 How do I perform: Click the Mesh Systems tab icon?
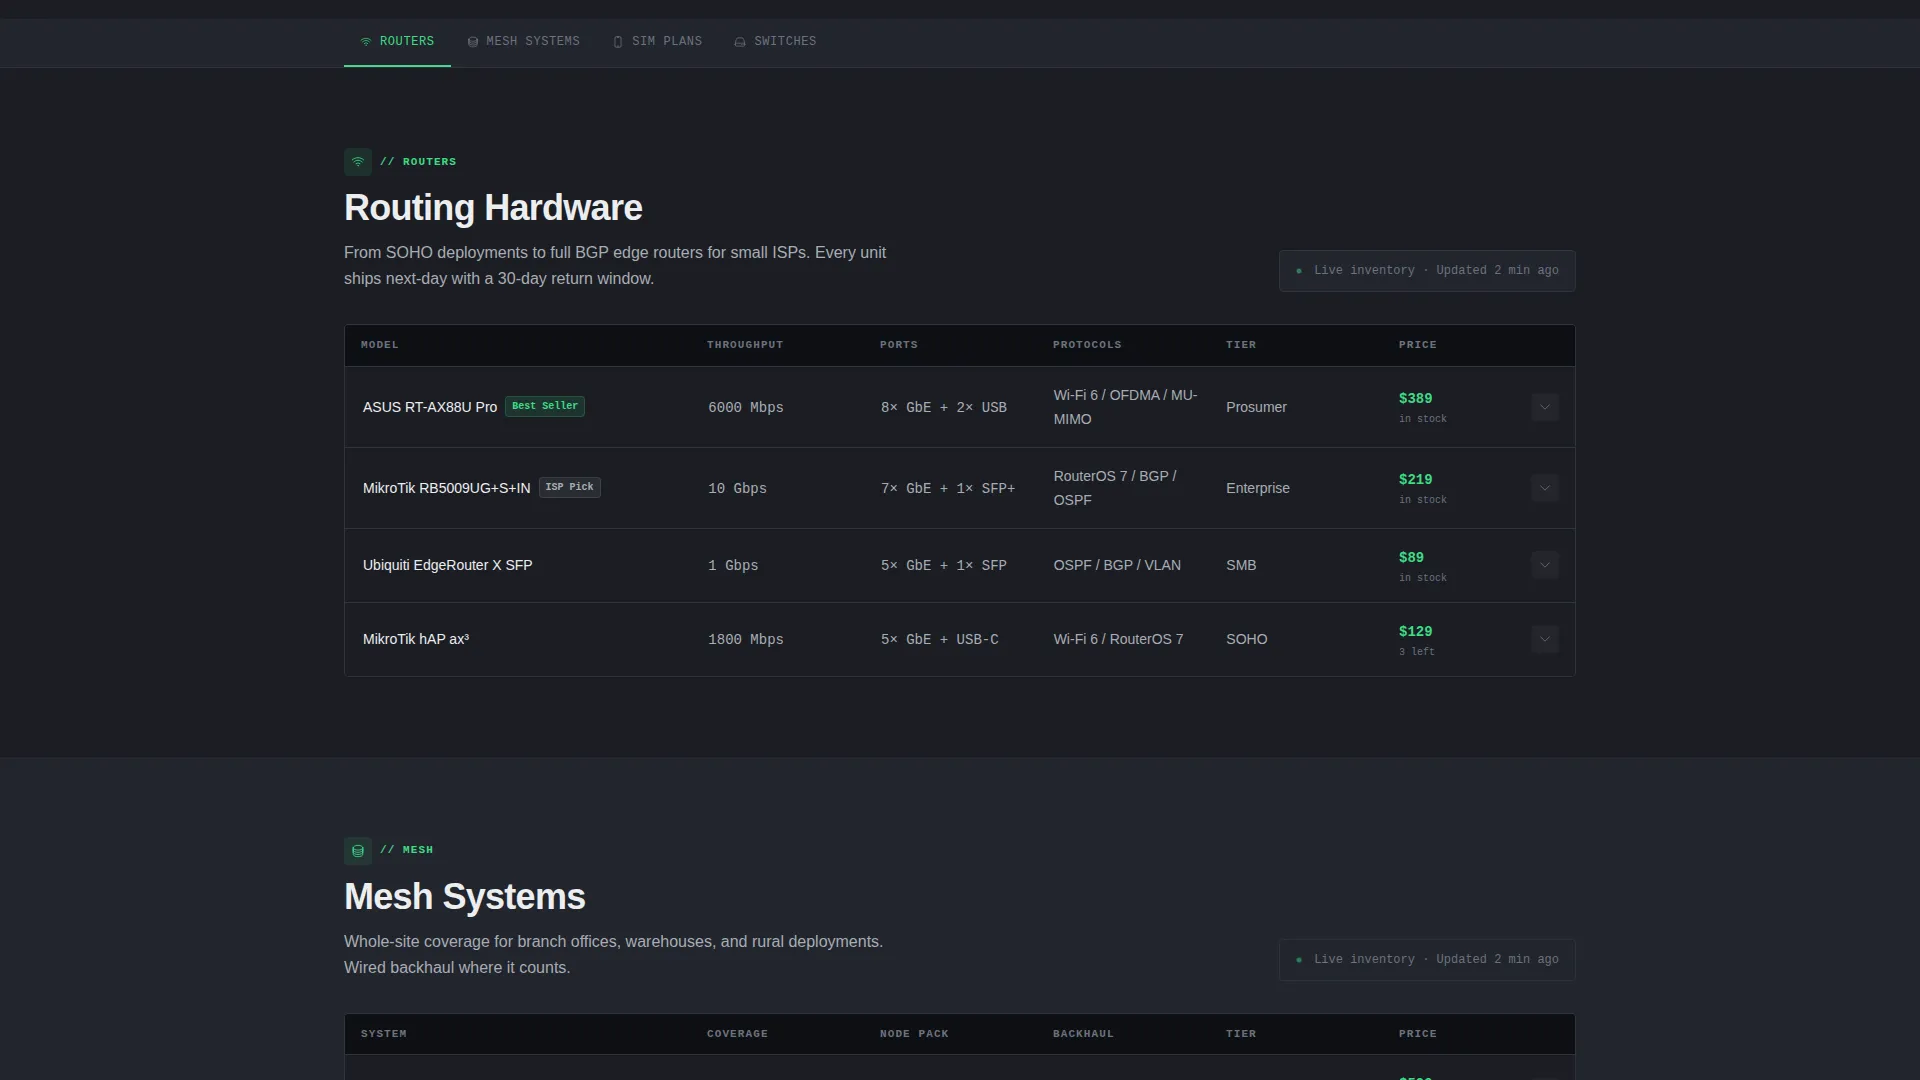coord(473,42)
